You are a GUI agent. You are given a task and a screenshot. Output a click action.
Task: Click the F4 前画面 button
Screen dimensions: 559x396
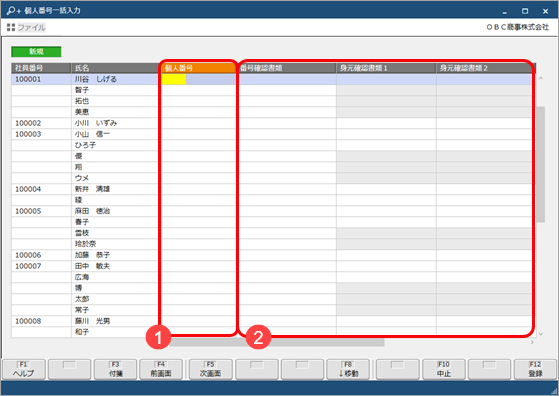coord(161,369)
